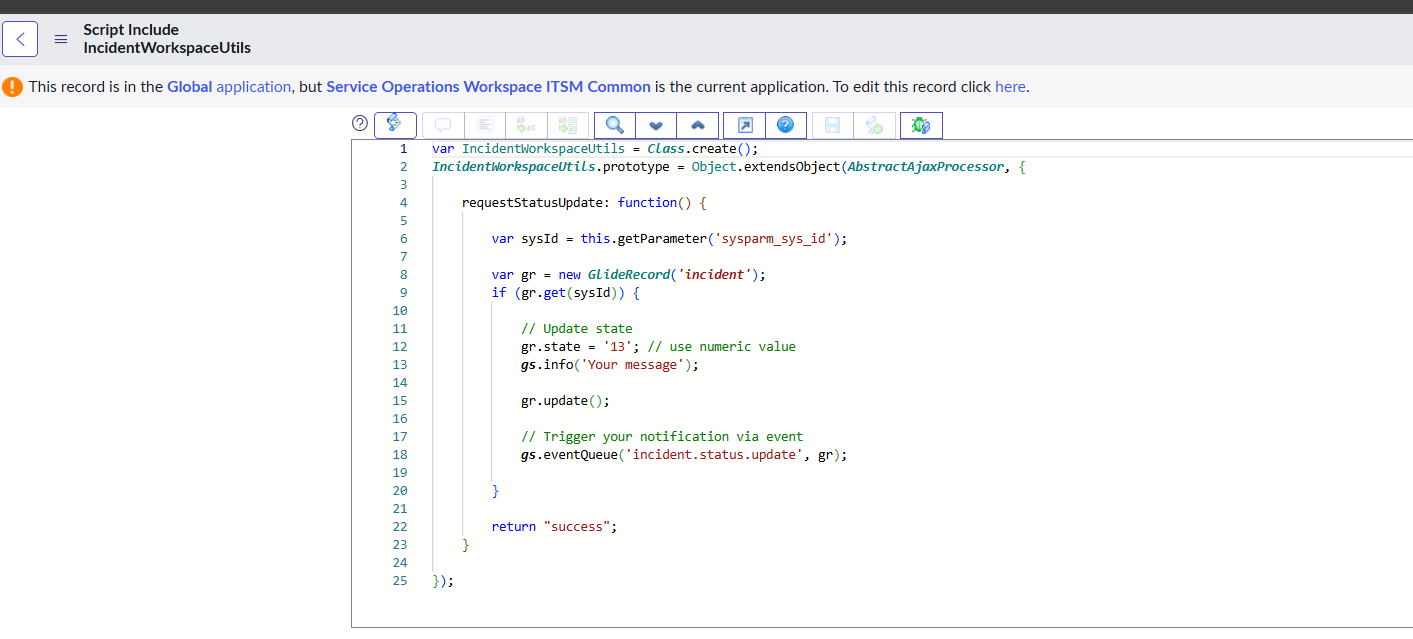The image size is (1413, 639).
Task: Toggle full screen editor mode
Action: pyautogui.click(x=744, y=125)
